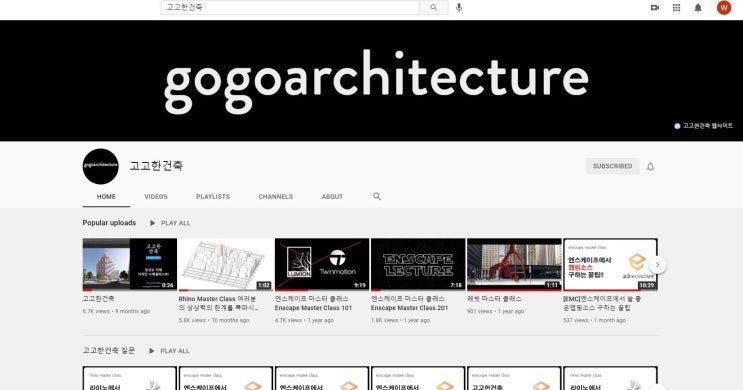Image resolution: width=743 pixels, height=390 pixels.
Task: Open the red sculpture 1:11 thumbnail
Action: 514,264
